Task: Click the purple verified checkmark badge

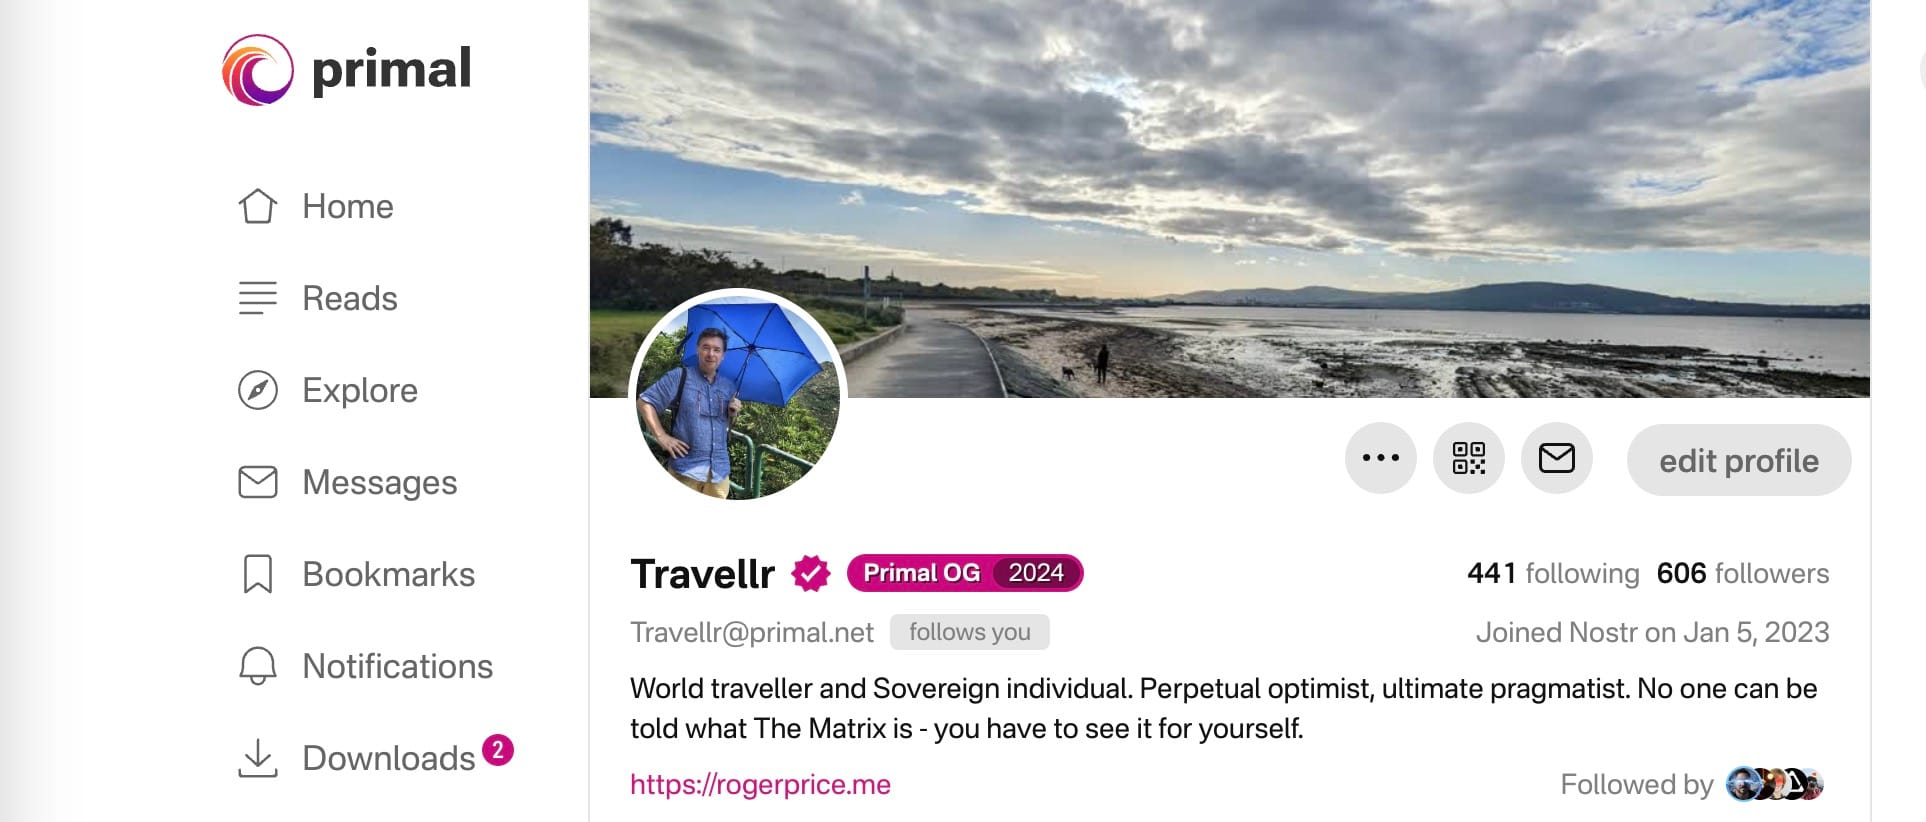Action: 811,573
